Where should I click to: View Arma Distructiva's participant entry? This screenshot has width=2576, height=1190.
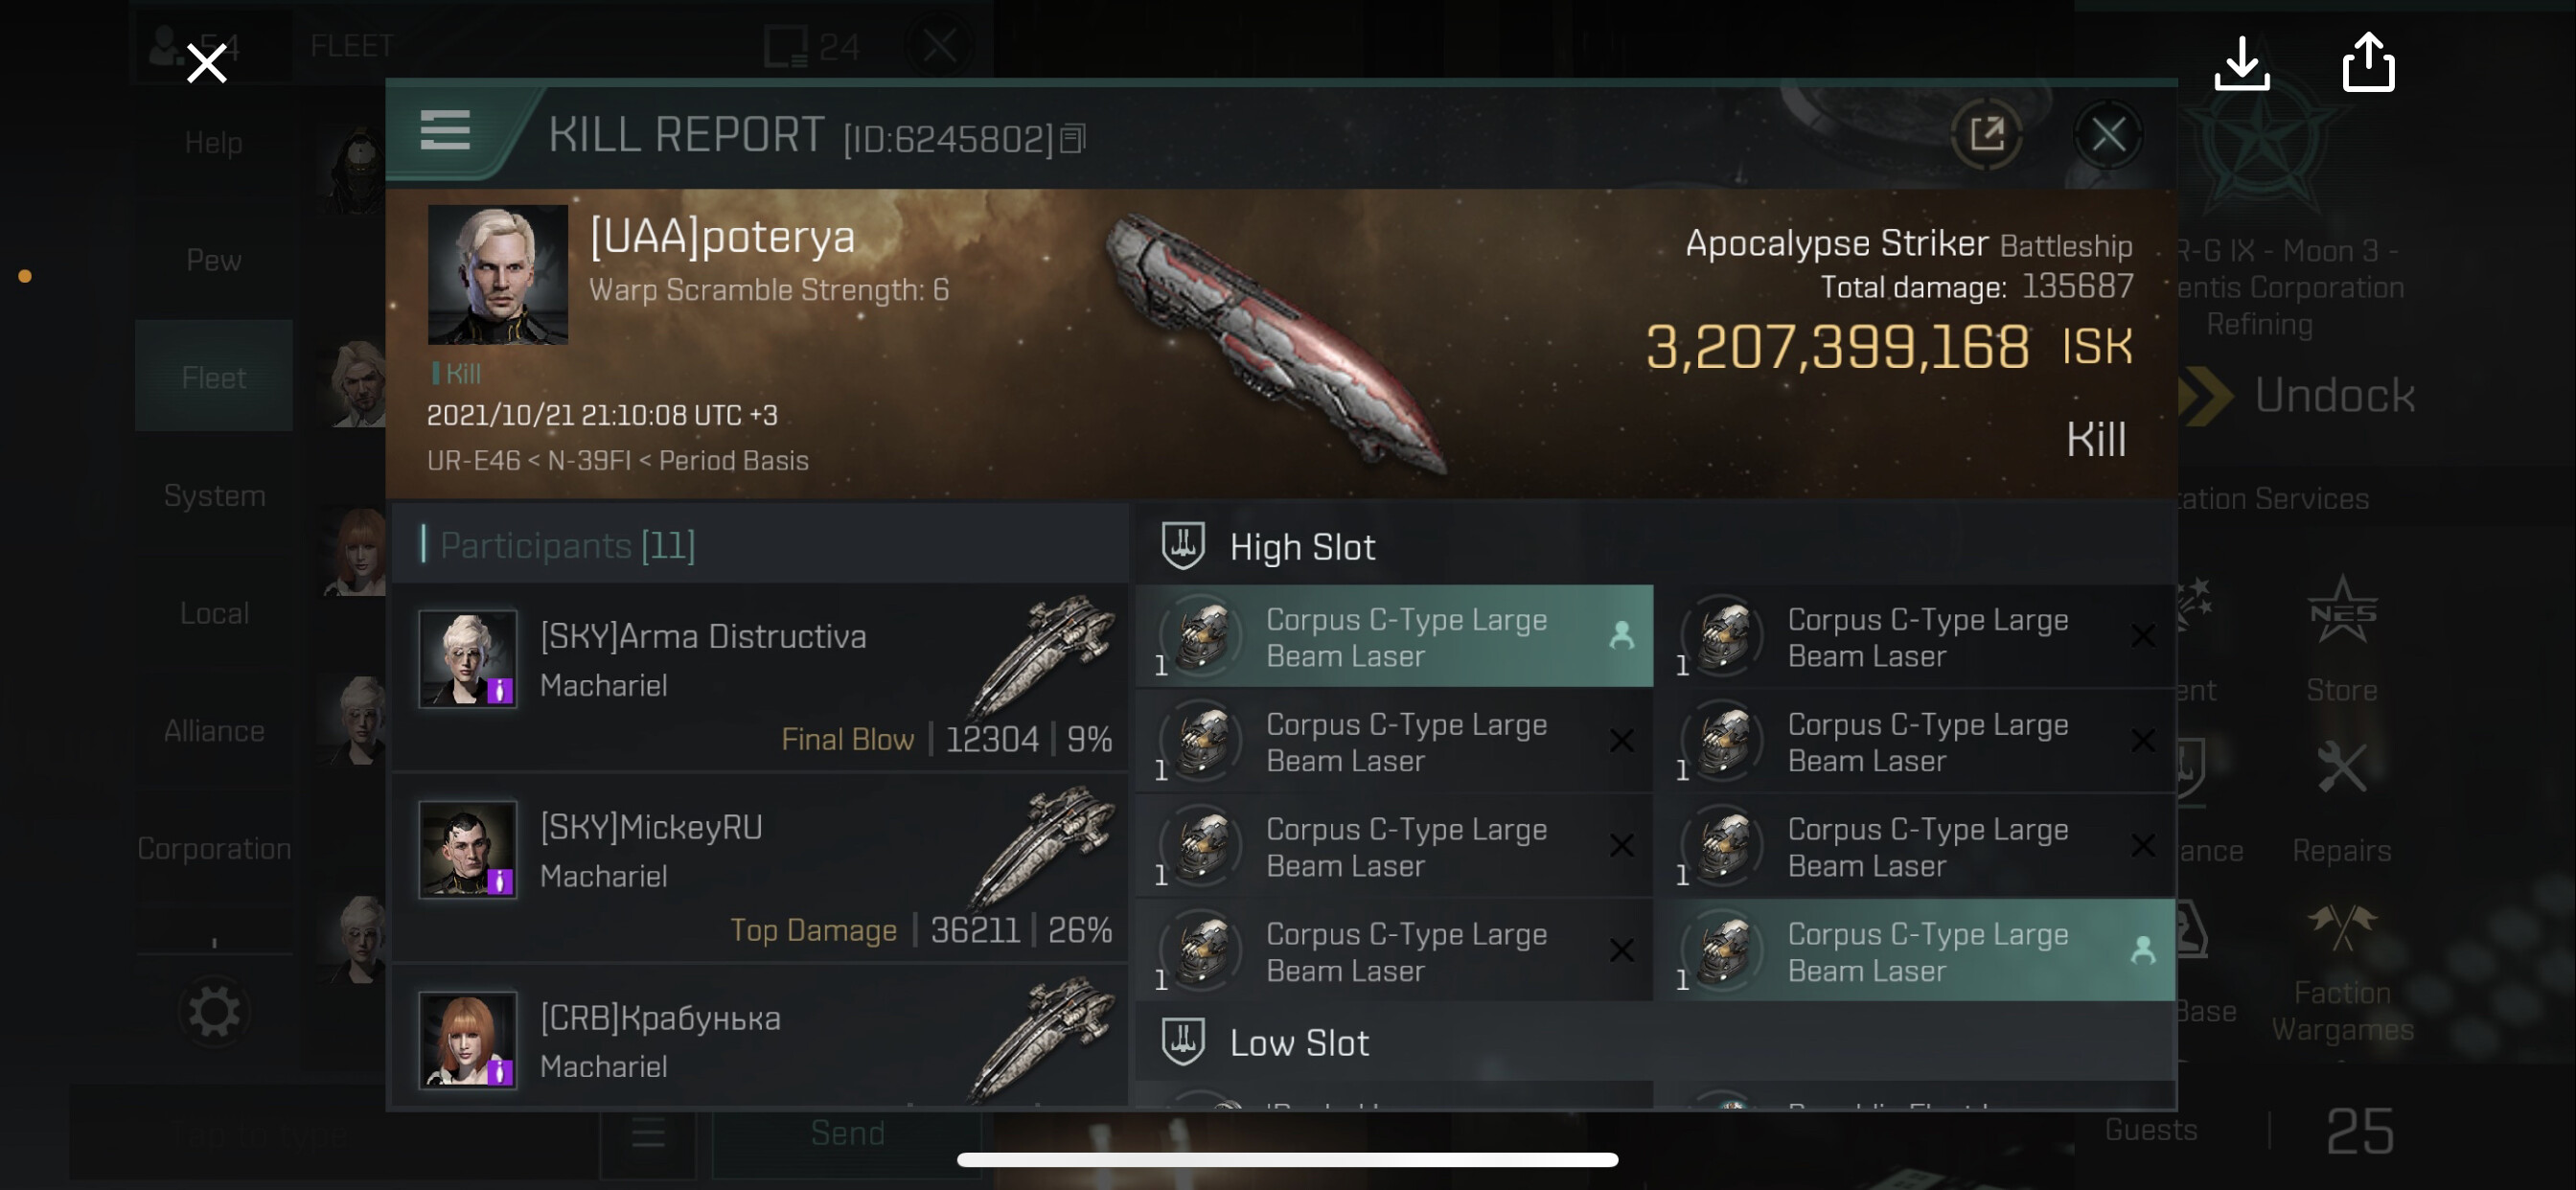click(761, 678)
